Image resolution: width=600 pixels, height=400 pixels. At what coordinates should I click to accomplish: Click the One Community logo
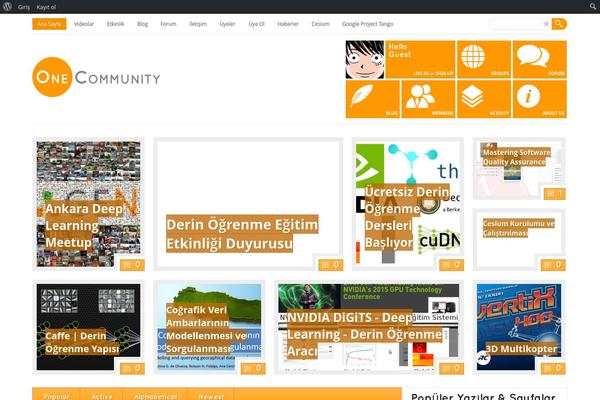[96, 77]
